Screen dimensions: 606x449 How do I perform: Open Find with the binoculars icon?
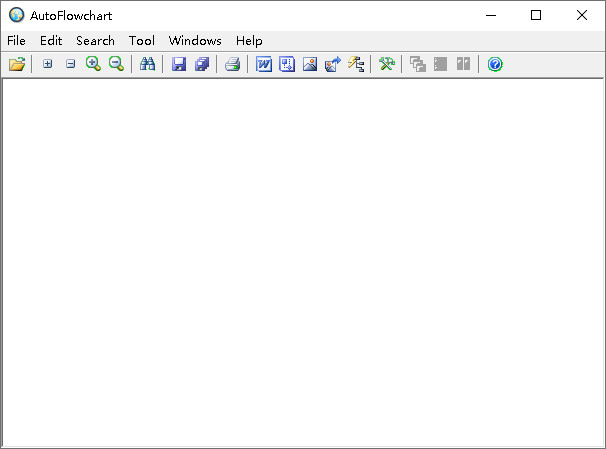(x=147, y=64)
